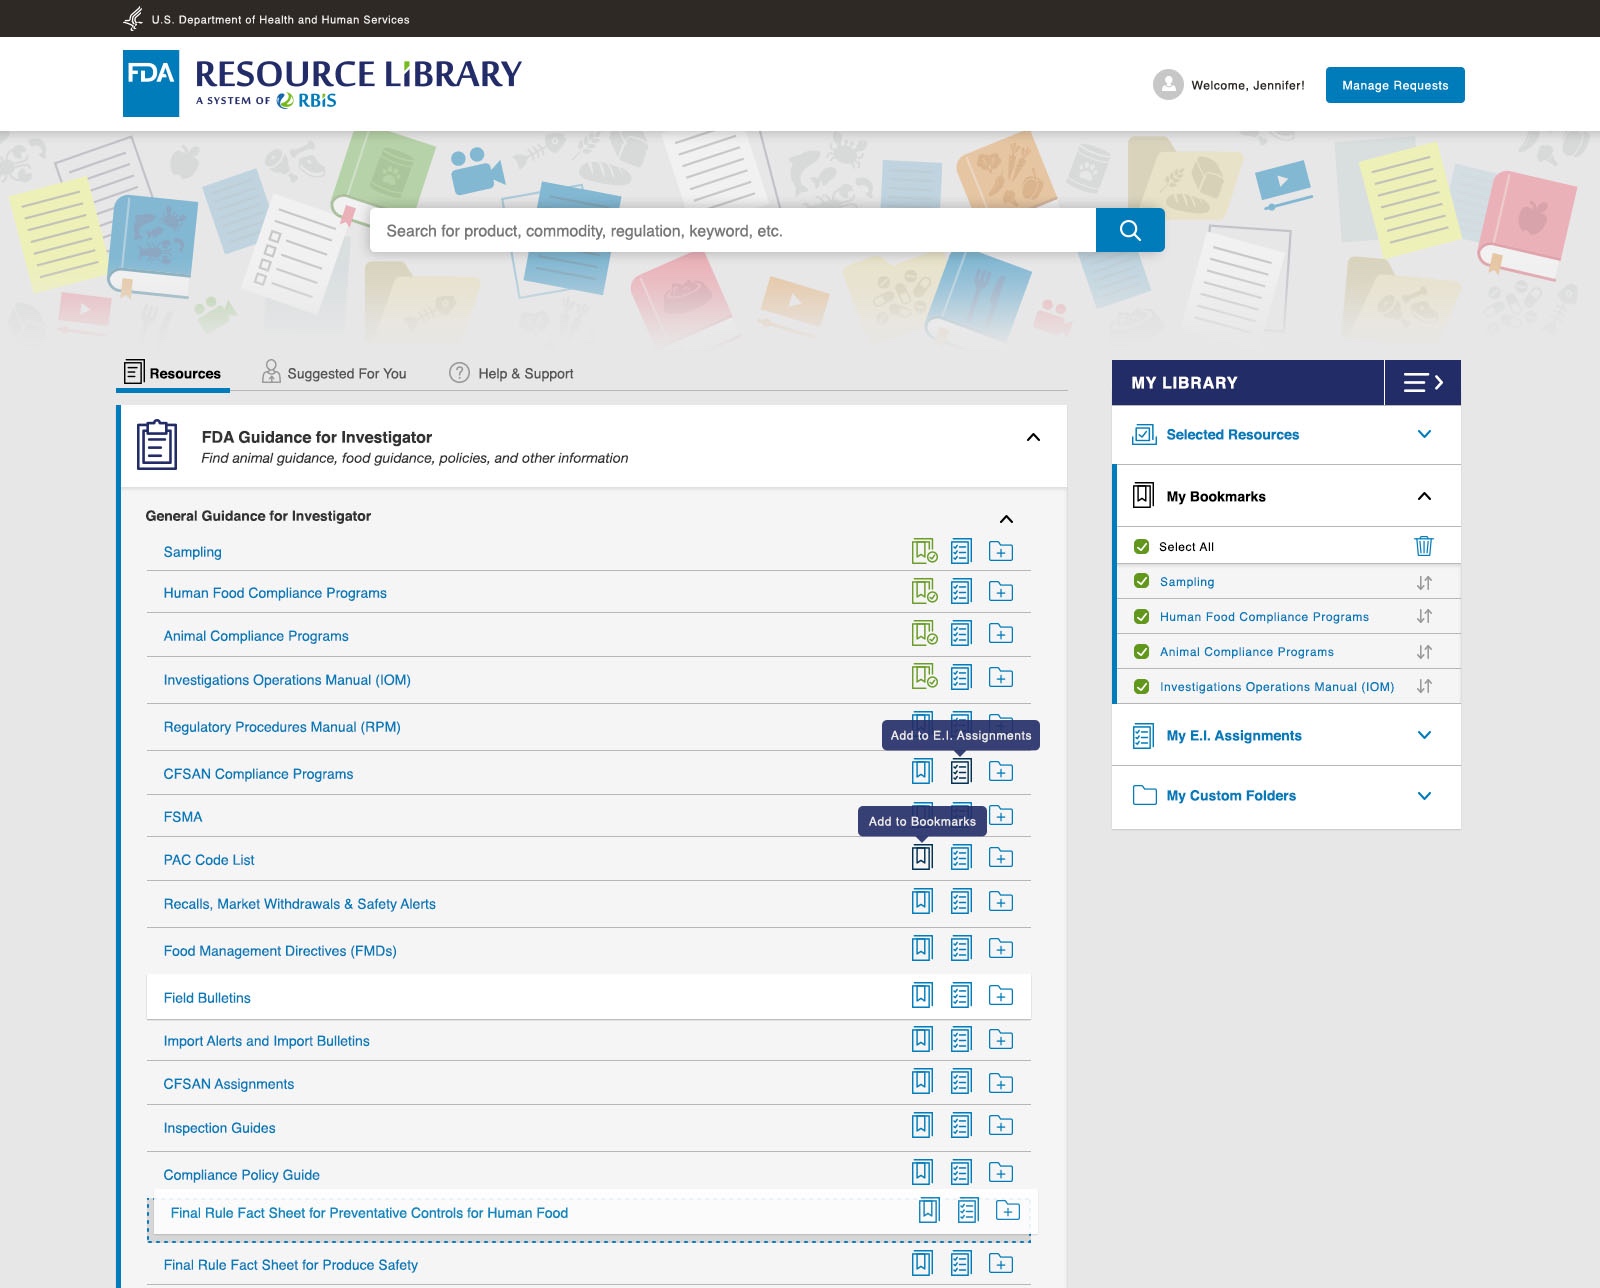Screen dimensions: 1600x1288
Task: Bookmark the PAC Code List resource
Action: [x=922, y=857]
